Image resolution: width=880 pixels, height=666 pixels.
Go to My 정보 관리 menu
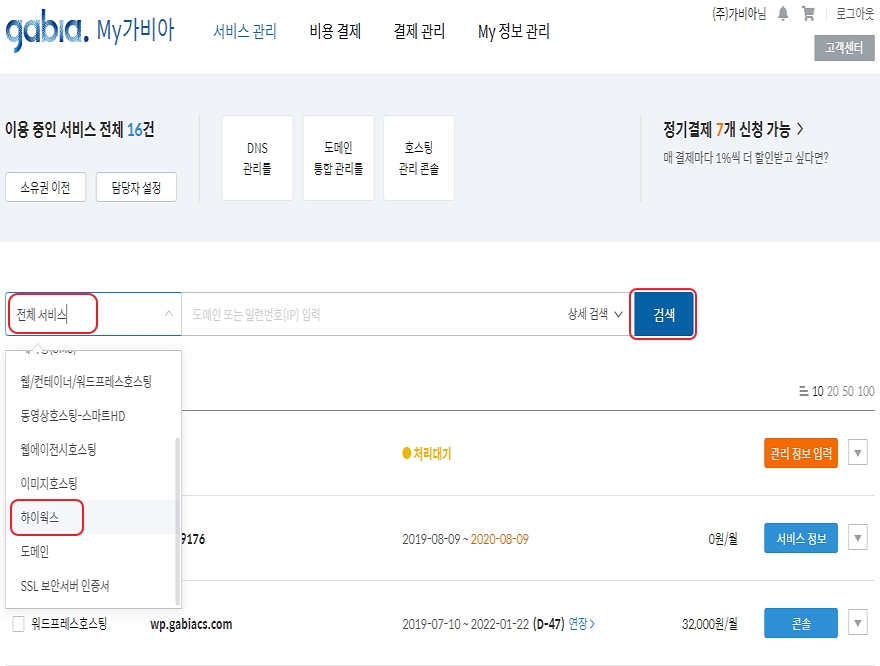coord(513,31)
